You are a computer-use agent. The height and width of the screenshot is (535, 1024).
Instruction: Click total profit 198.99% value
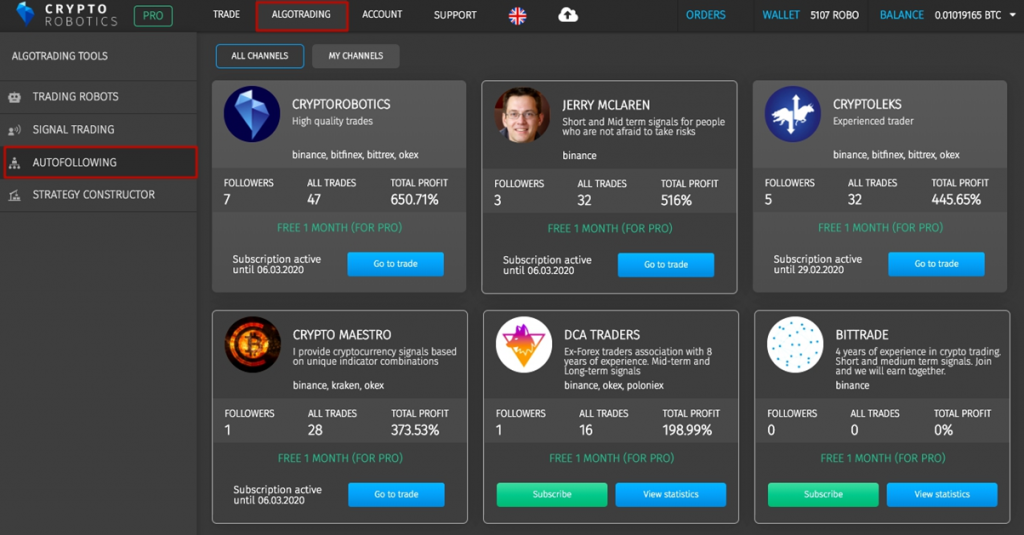[x=687, y=430]
